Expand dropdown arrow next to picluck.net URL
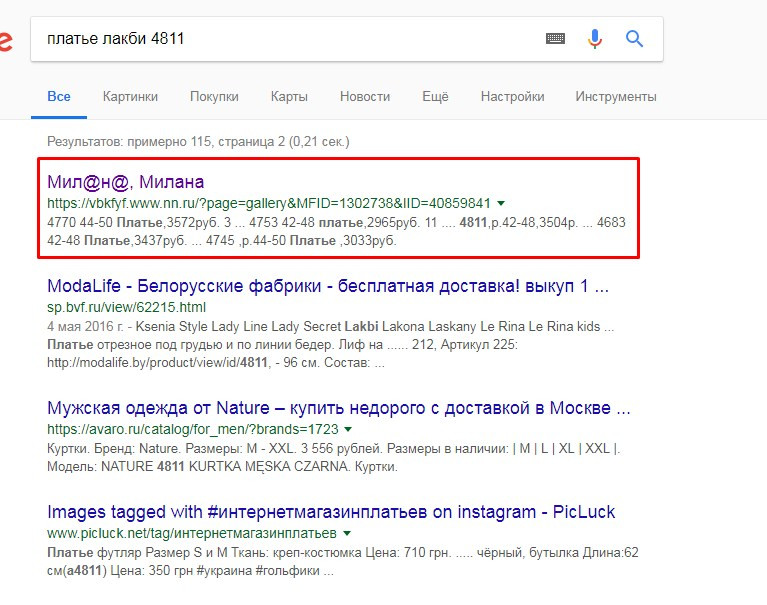 [x=347, y=533]
